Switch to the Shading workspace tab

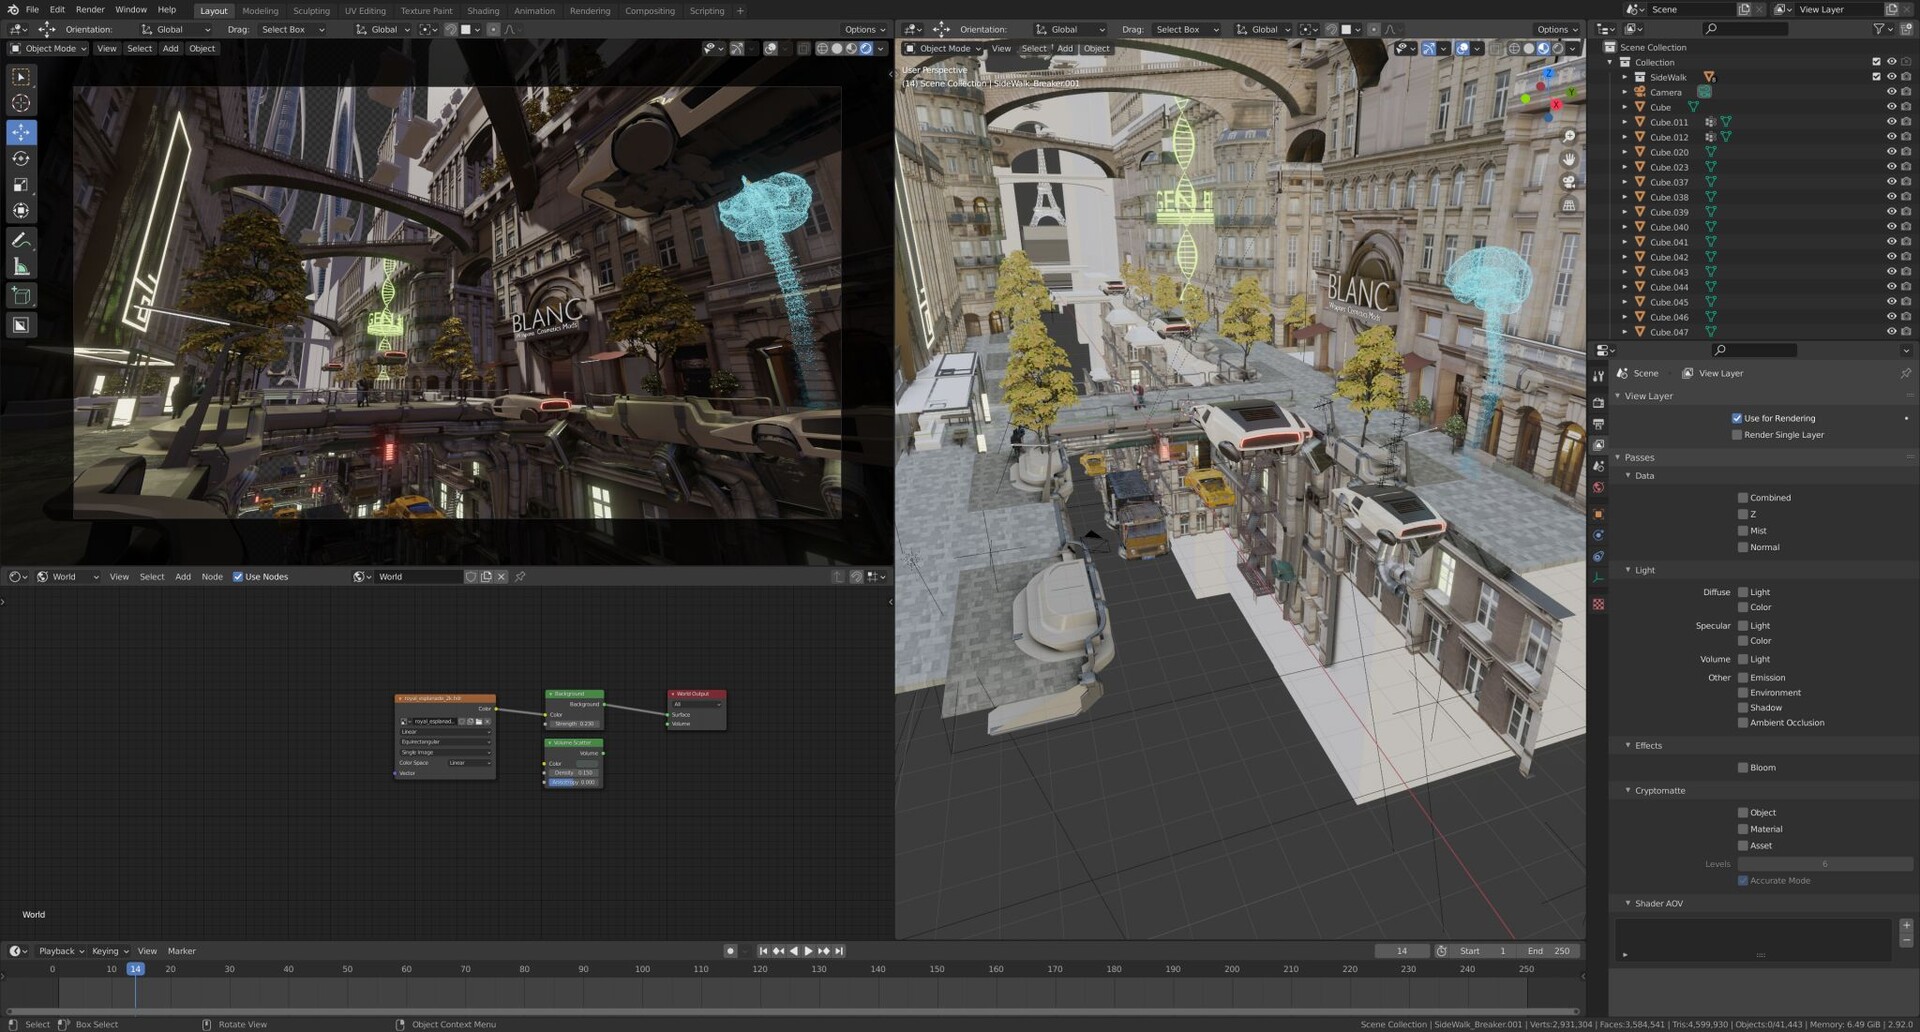click(483, 11)
